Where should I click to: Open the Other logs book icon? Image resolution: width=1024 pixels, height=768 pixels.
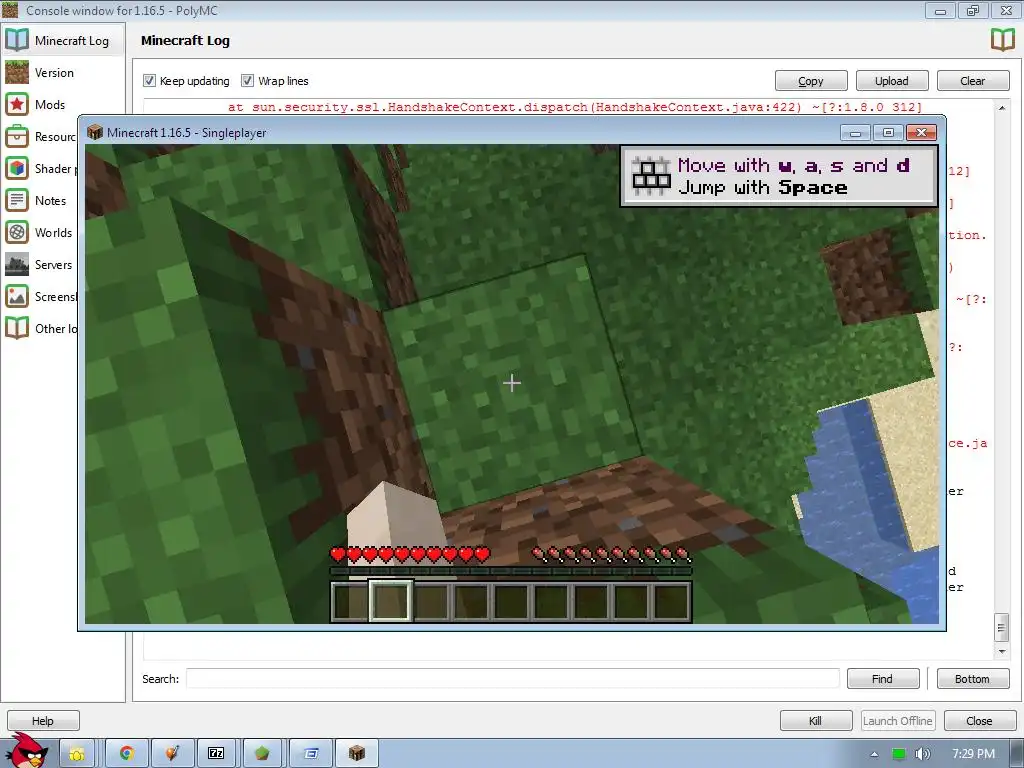[x=17, y=328]
